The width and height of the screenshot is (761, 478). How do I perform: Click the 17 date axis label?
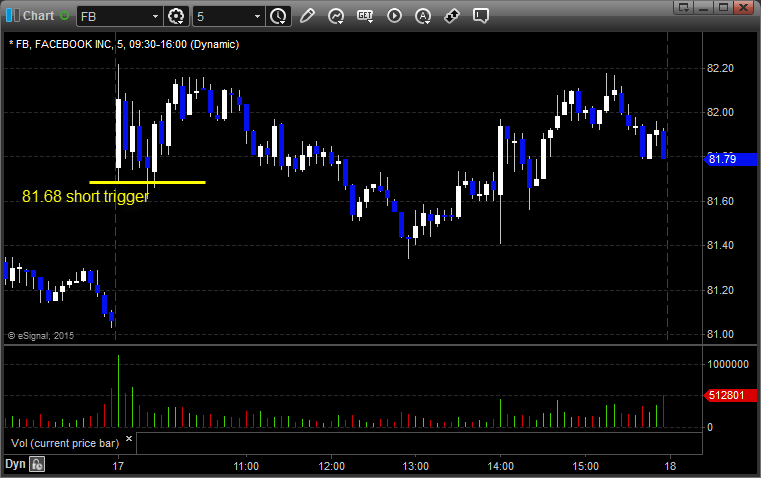(118, 466)
